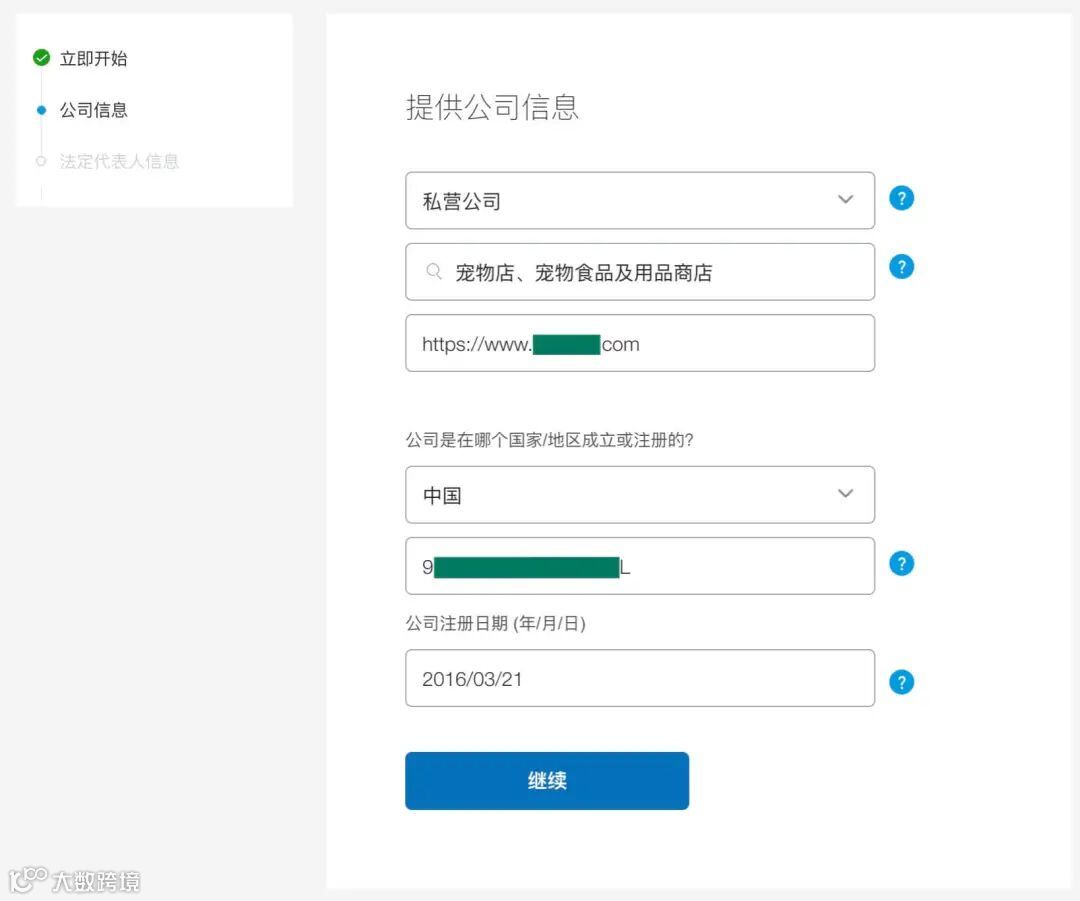Click the magnifier icon in industry search
1080x901 pixels.
click(x=433, y=272)
